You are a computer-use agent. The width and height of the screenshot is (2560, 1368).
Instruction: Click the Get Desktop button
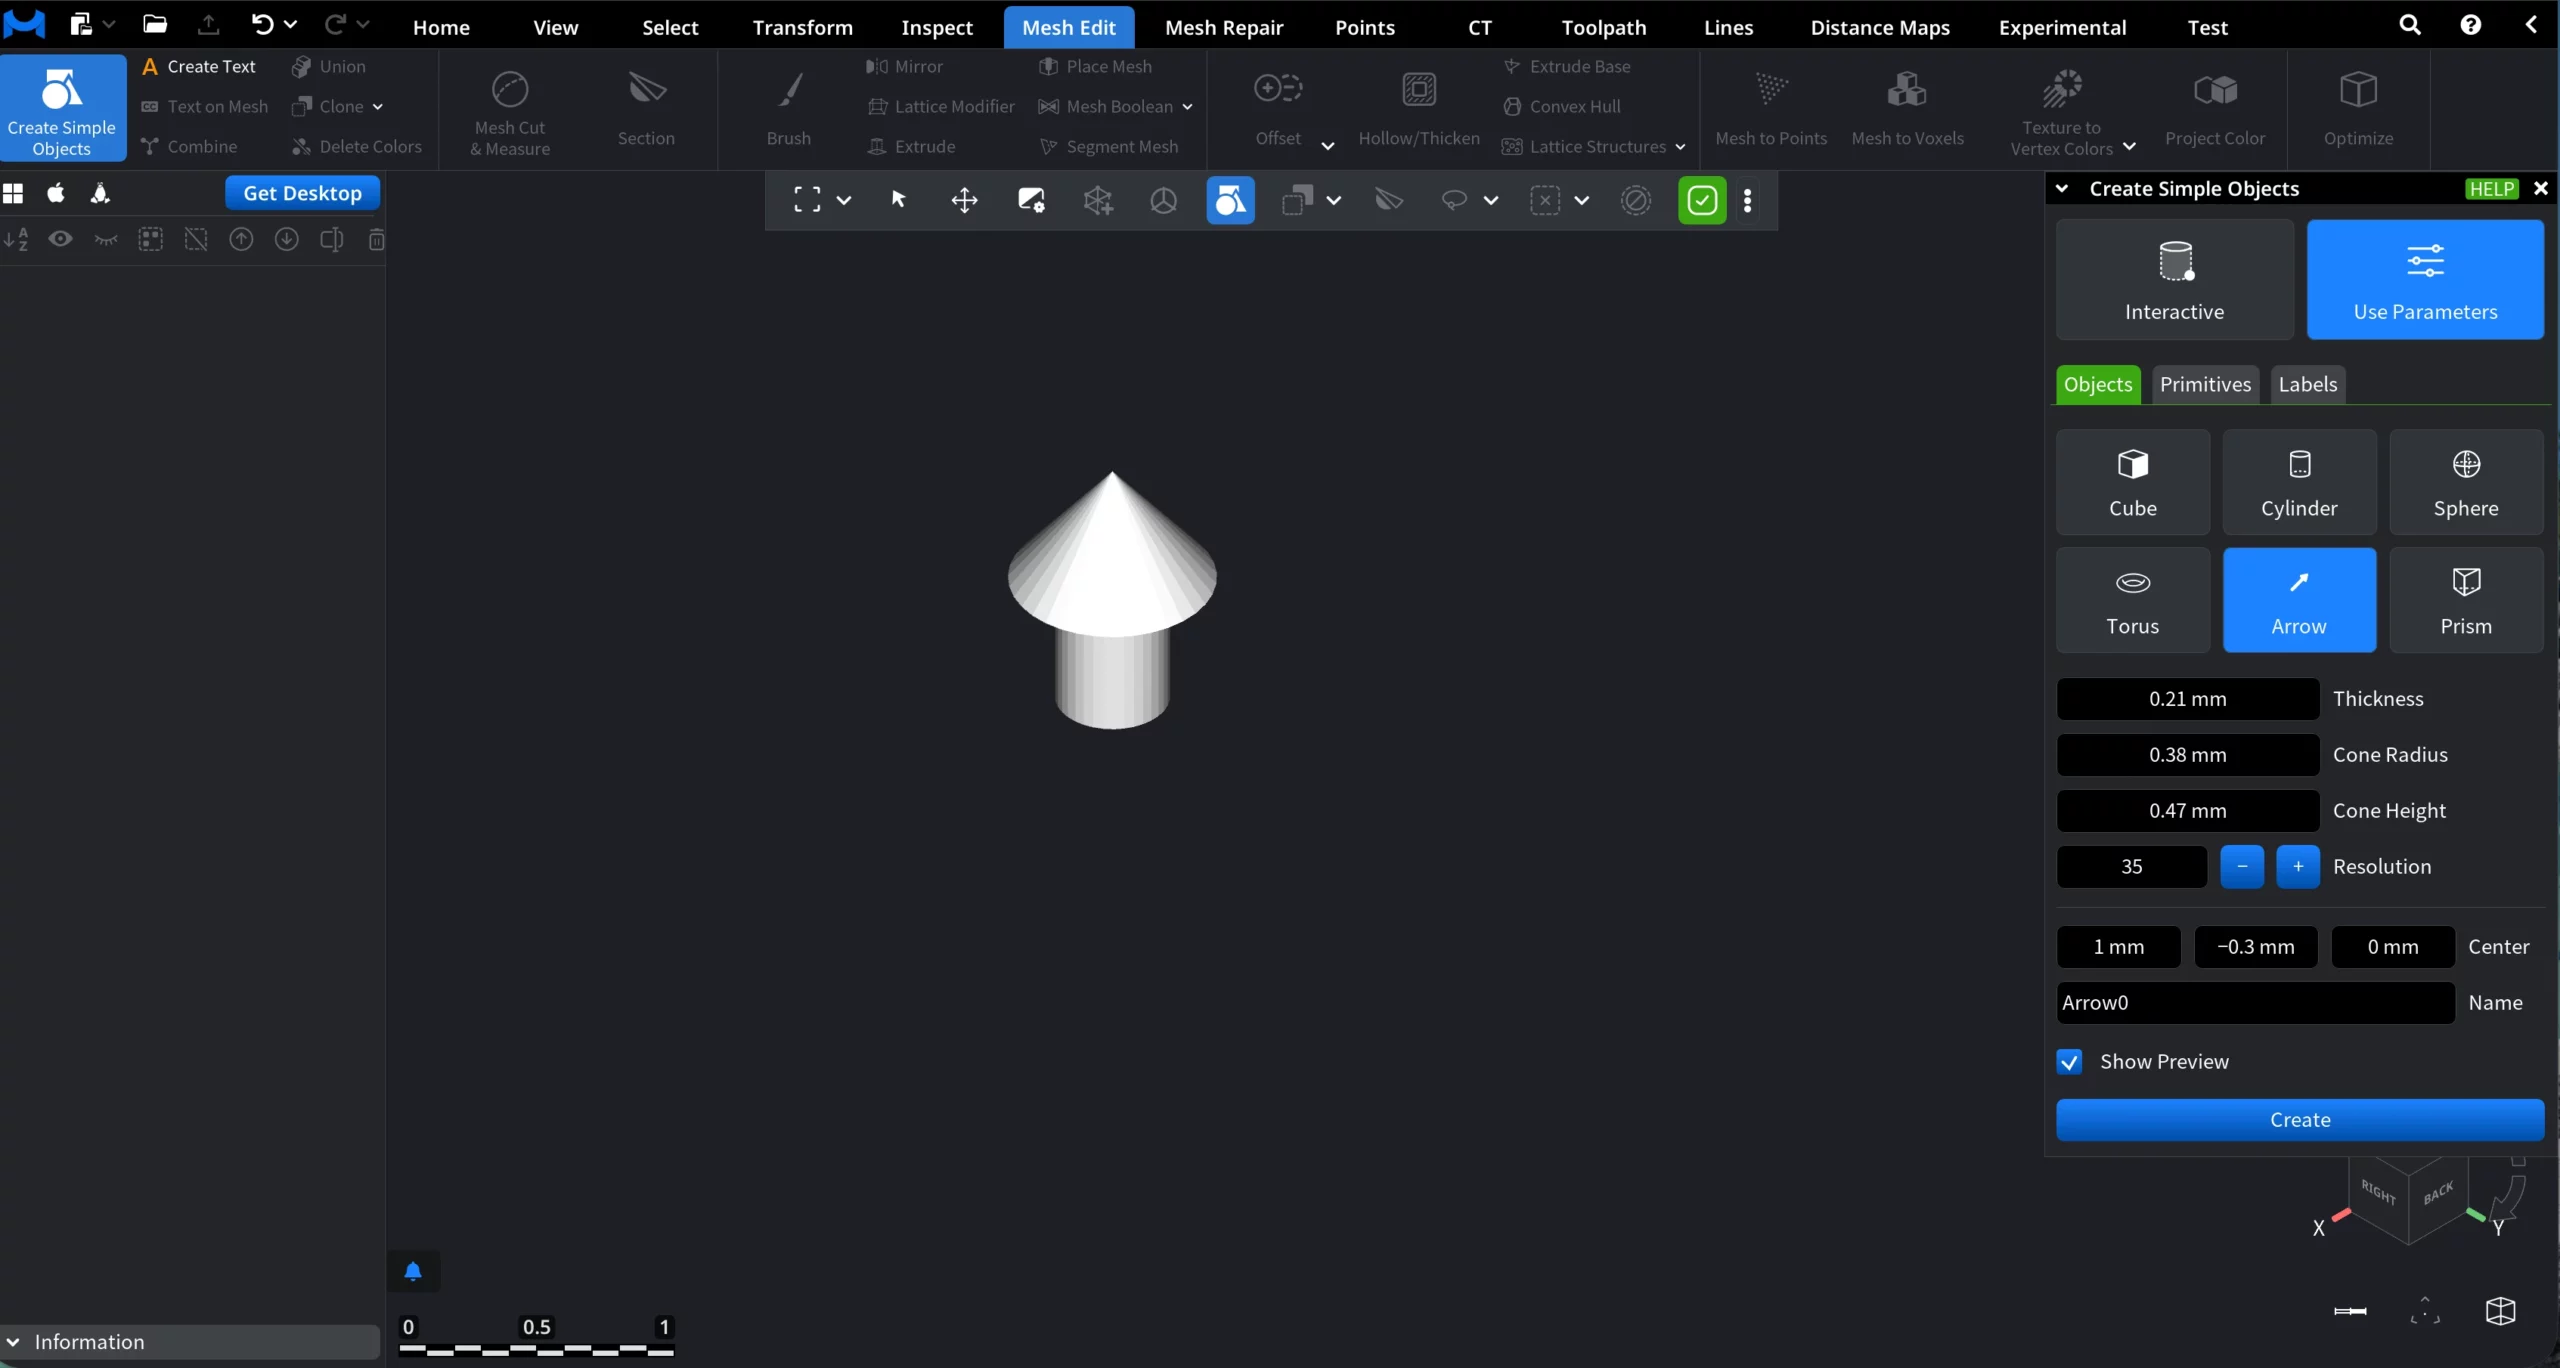click(301, 192)
